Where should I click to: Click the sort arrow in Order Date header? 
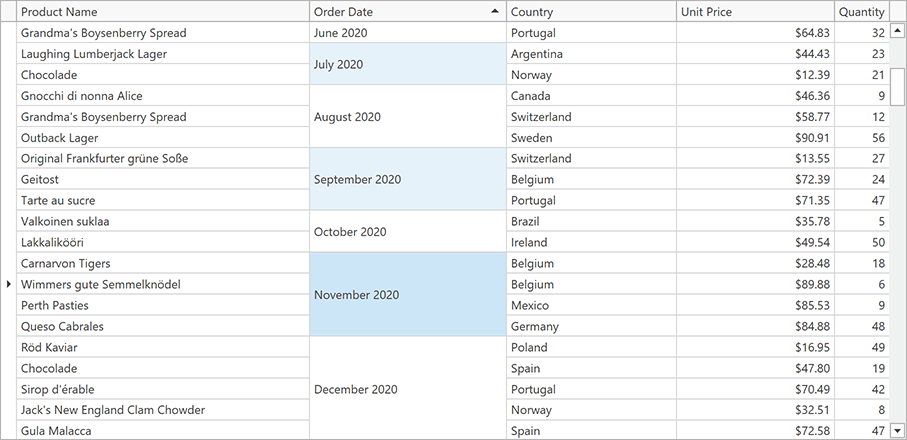click(x=494, y=12)
